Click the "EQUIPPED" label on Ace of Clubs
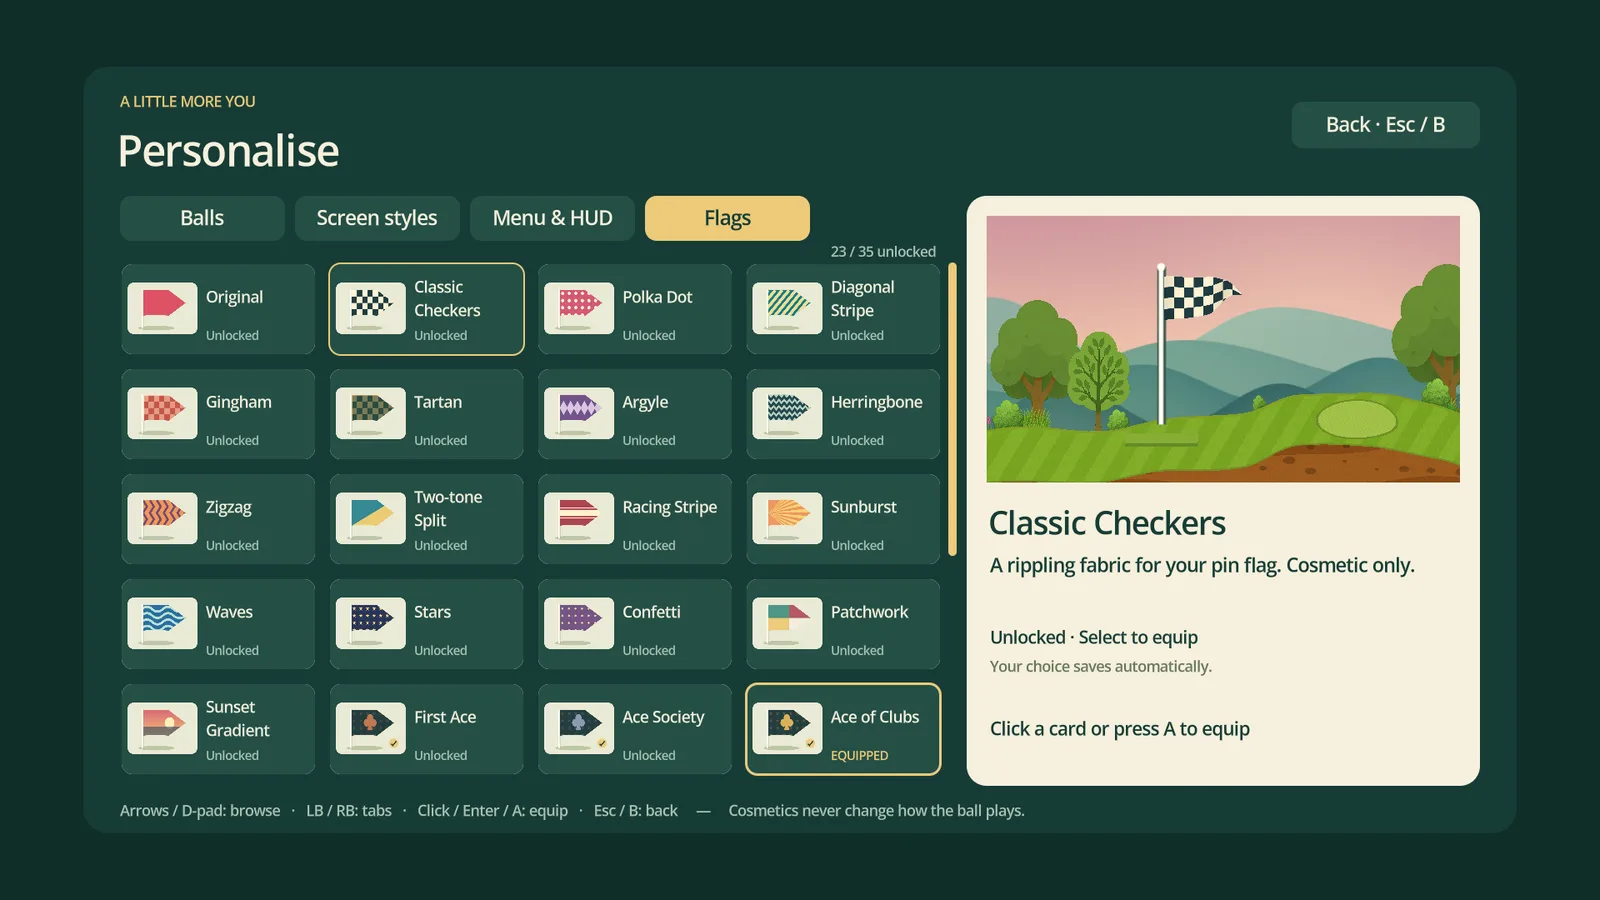The width and height of the screenshot is (1600, 900). tap(859, 756)
